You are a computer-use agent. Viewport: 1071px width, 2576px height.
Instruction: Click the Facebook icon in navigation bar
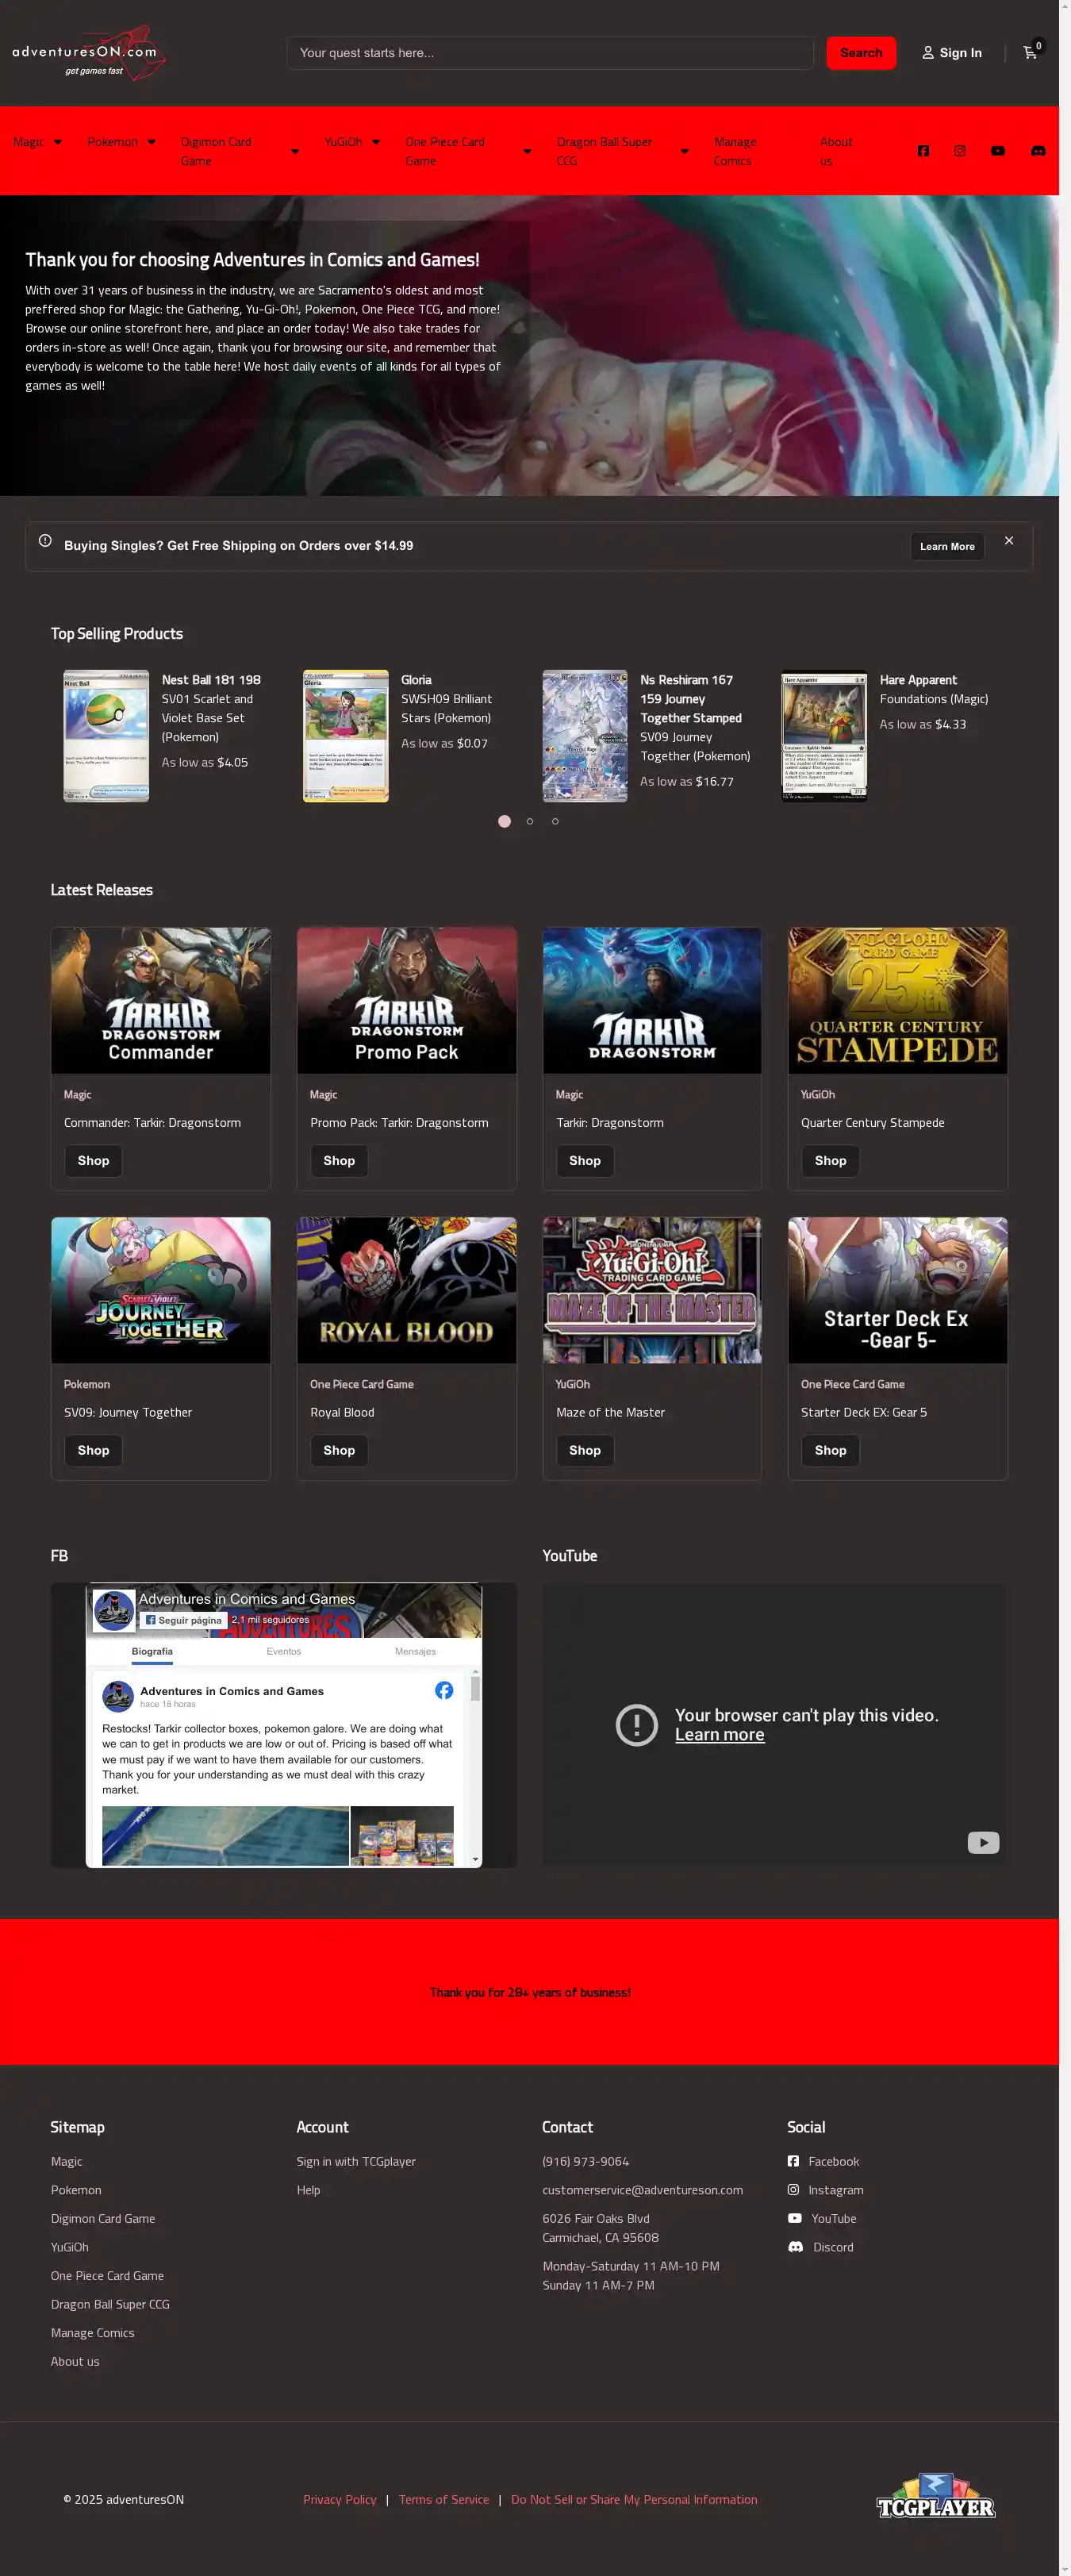click(x=923, y=151)
